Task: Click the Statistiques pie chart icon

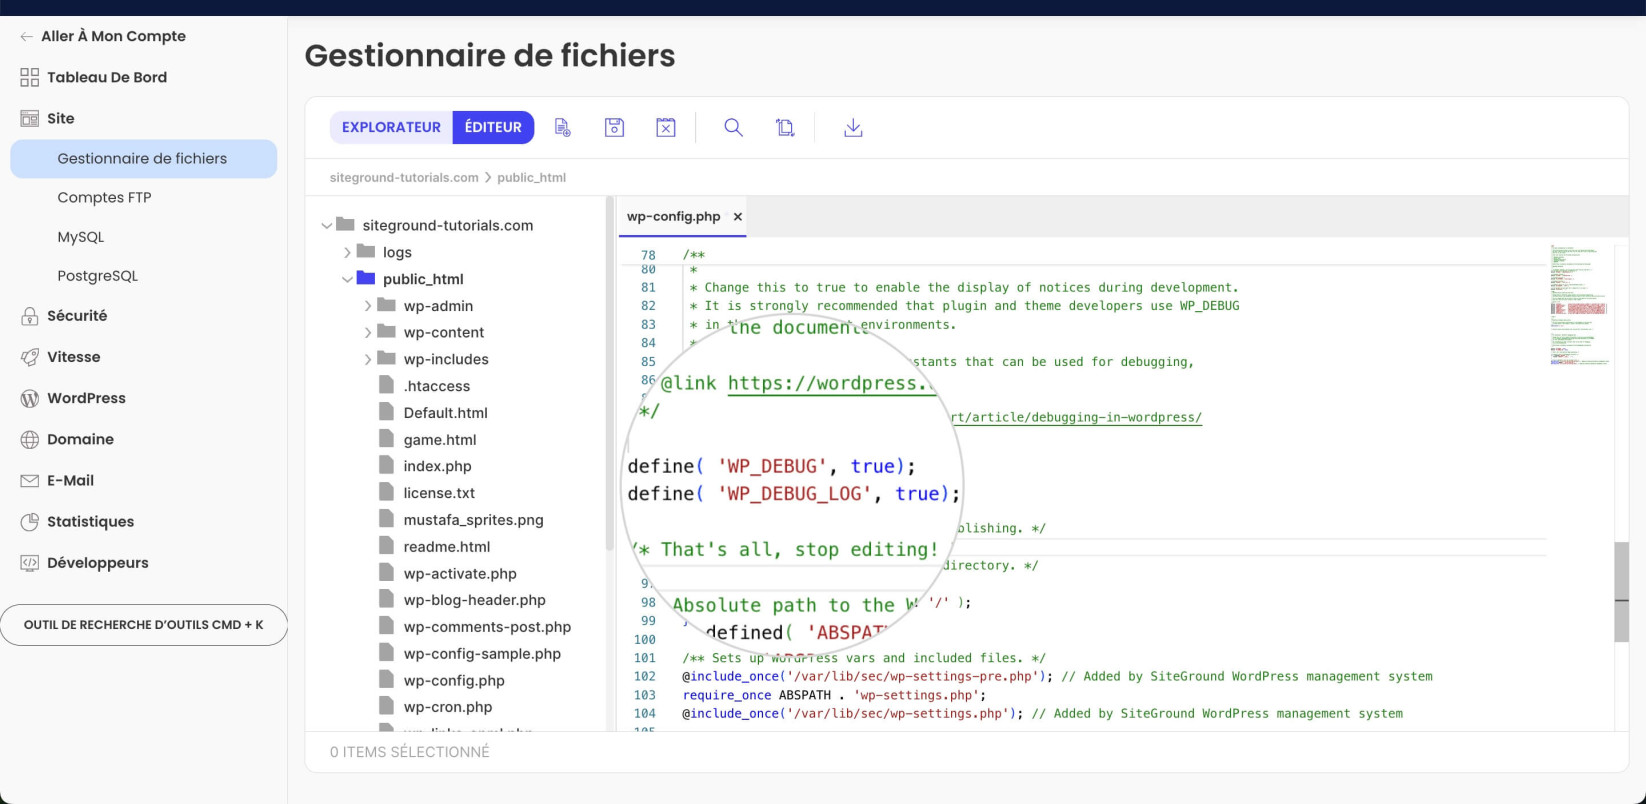Action: [x=29, y=522]
